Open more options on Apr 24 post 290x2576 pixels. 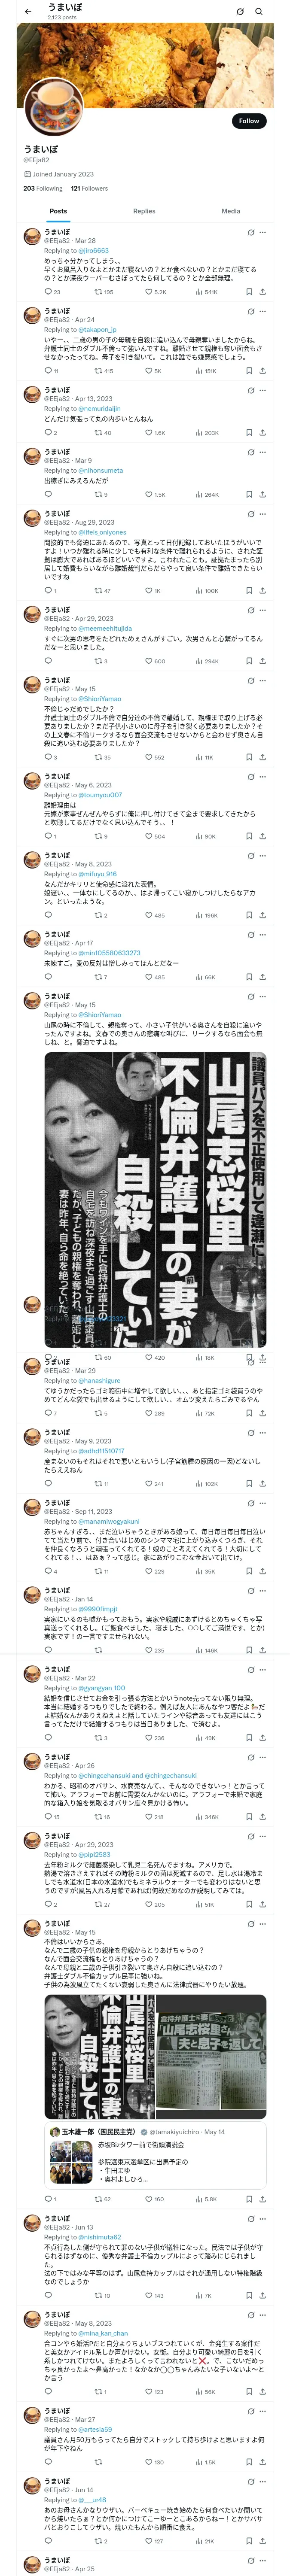tap(262, 310)
